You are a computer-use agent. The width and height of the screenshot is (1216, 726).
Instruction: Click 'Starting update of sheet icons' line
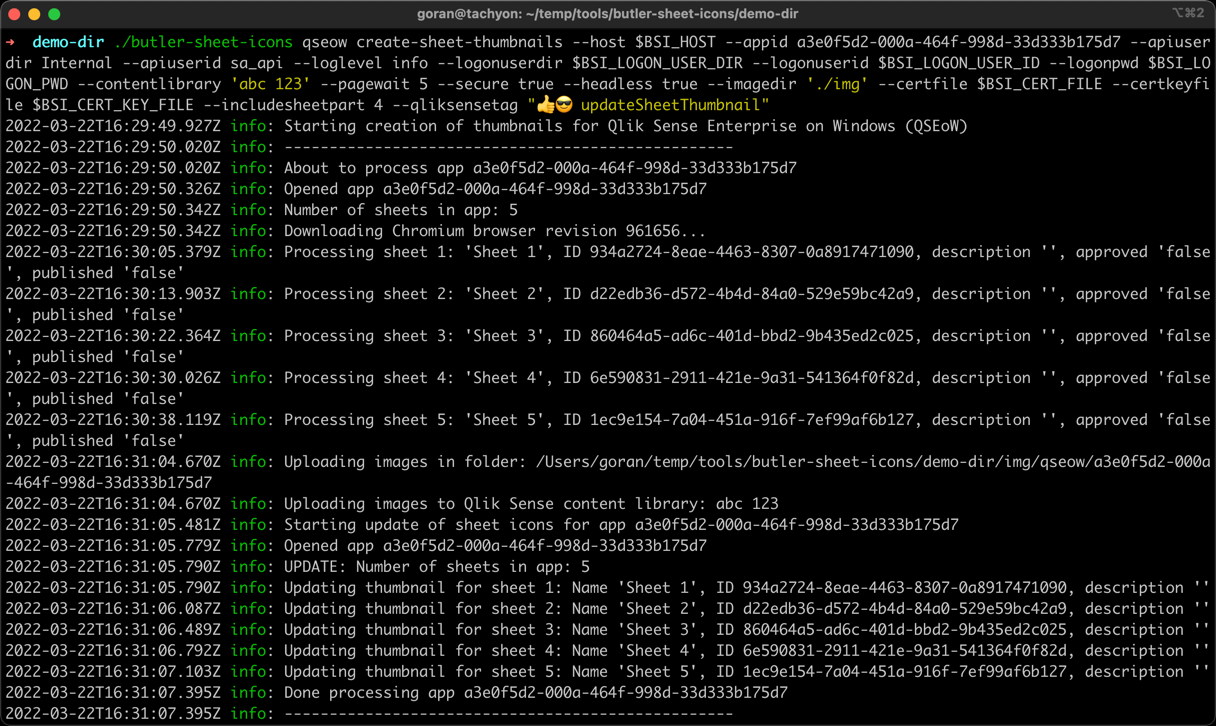(x=482, y=525)
